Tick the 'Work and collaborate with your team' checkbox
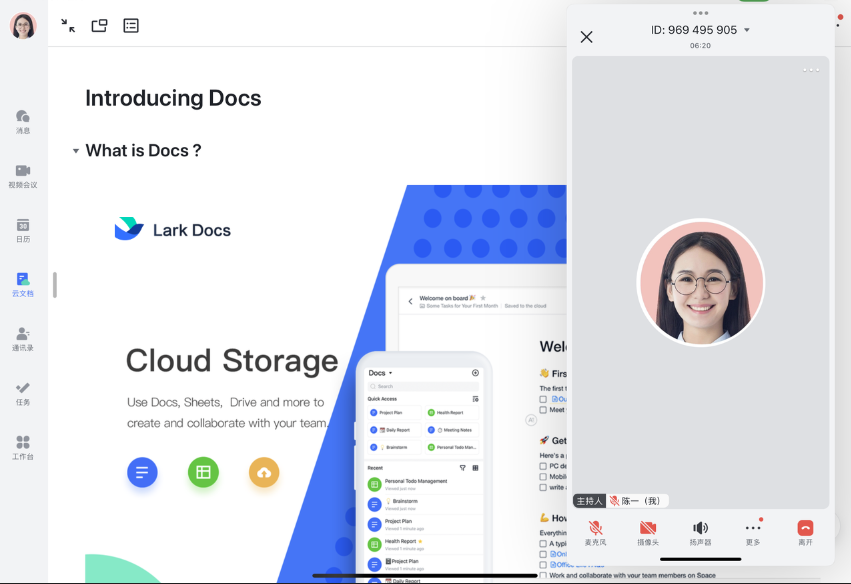The image size is (851, 584). tap(543, 575)
